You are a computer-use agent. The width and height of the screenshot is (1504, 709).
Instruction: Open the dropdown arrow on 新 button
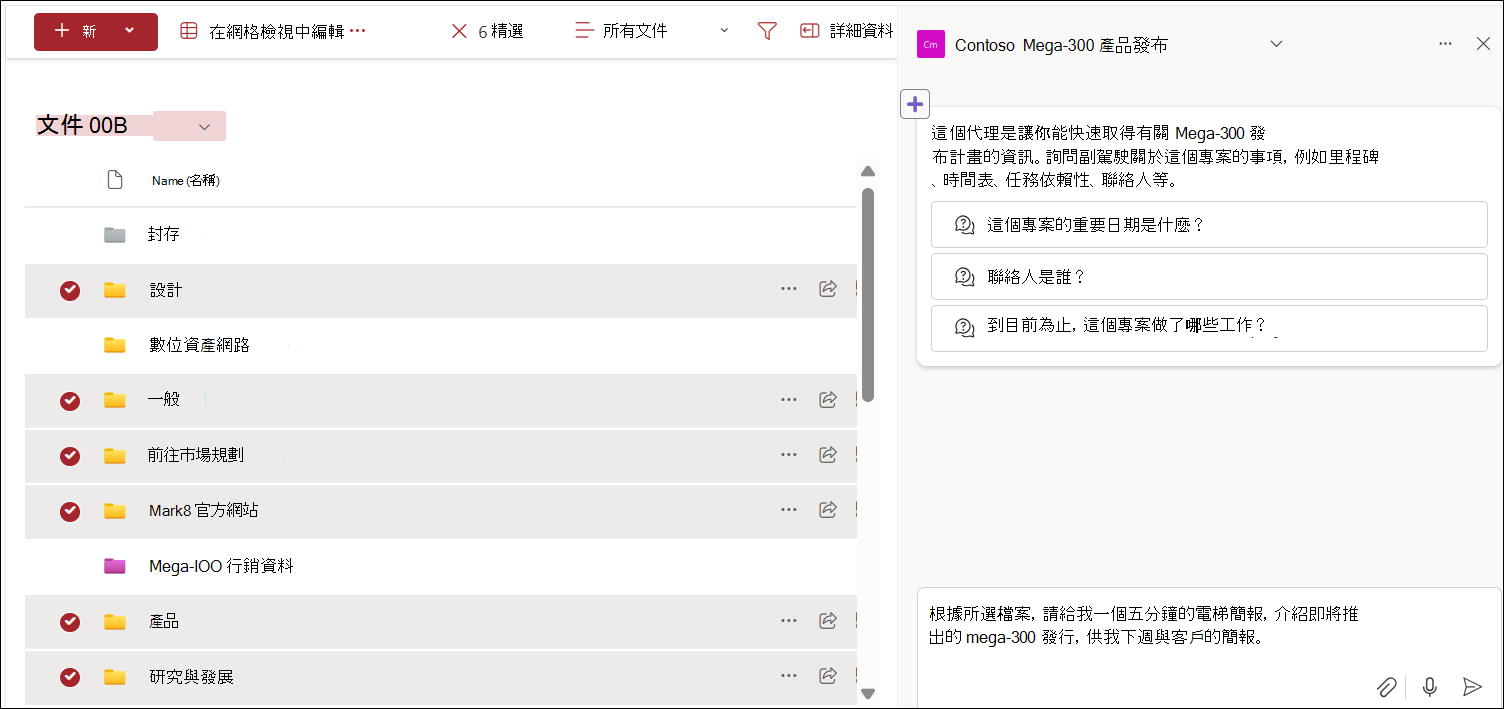[x=130, y=31]
